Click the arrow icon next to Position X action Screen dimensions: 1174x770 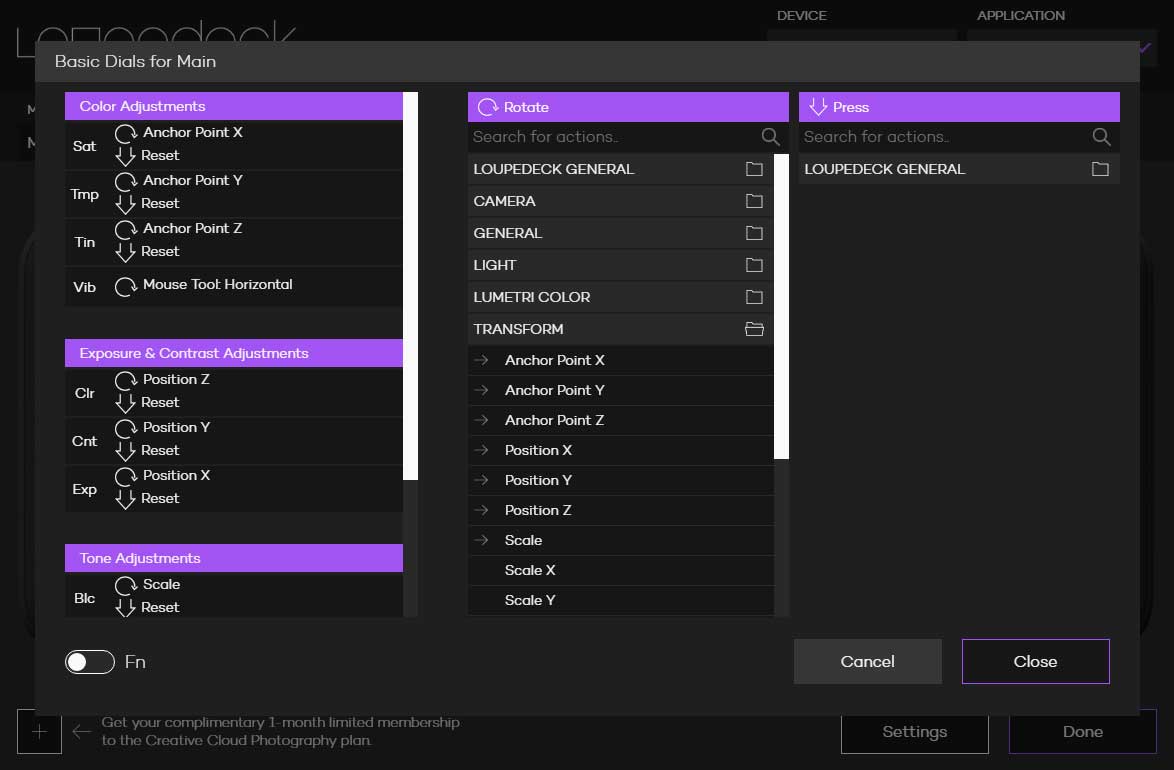[481, 450]
